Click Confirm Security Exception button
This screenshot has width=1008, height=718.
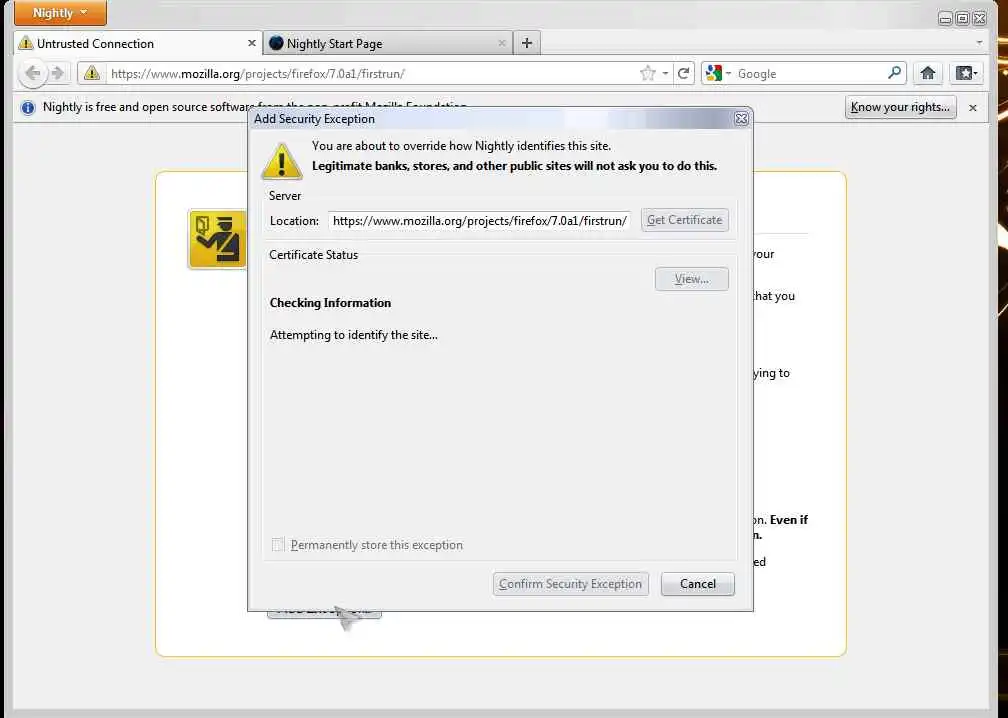(x=571, y=584)
